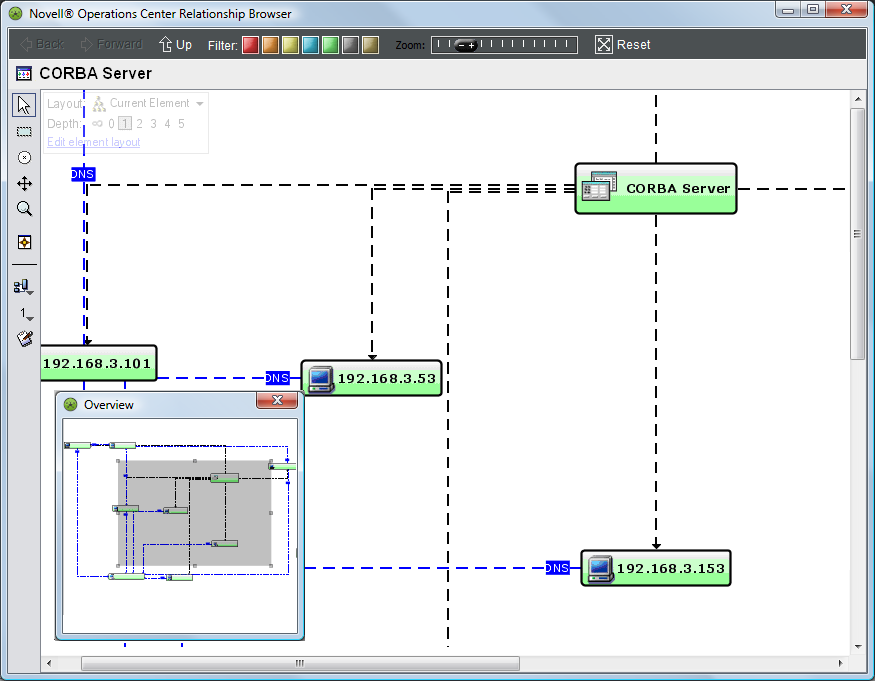Click the DNS label near 192.168.3.53
Screen dimensions: 875x681
click(x=277, y=378)
